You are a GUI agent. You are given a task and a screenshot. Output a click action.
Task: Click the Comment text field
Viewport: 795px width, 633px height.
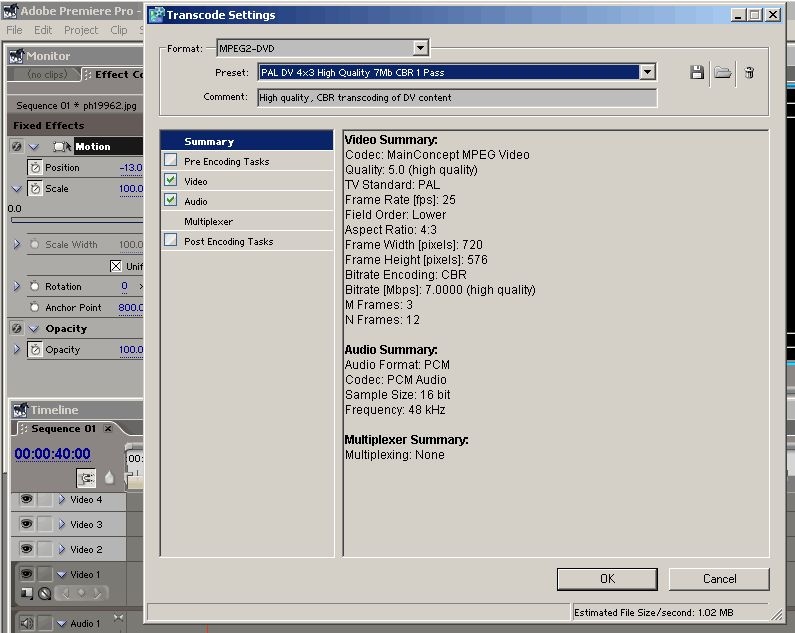(x=457, y=97)
